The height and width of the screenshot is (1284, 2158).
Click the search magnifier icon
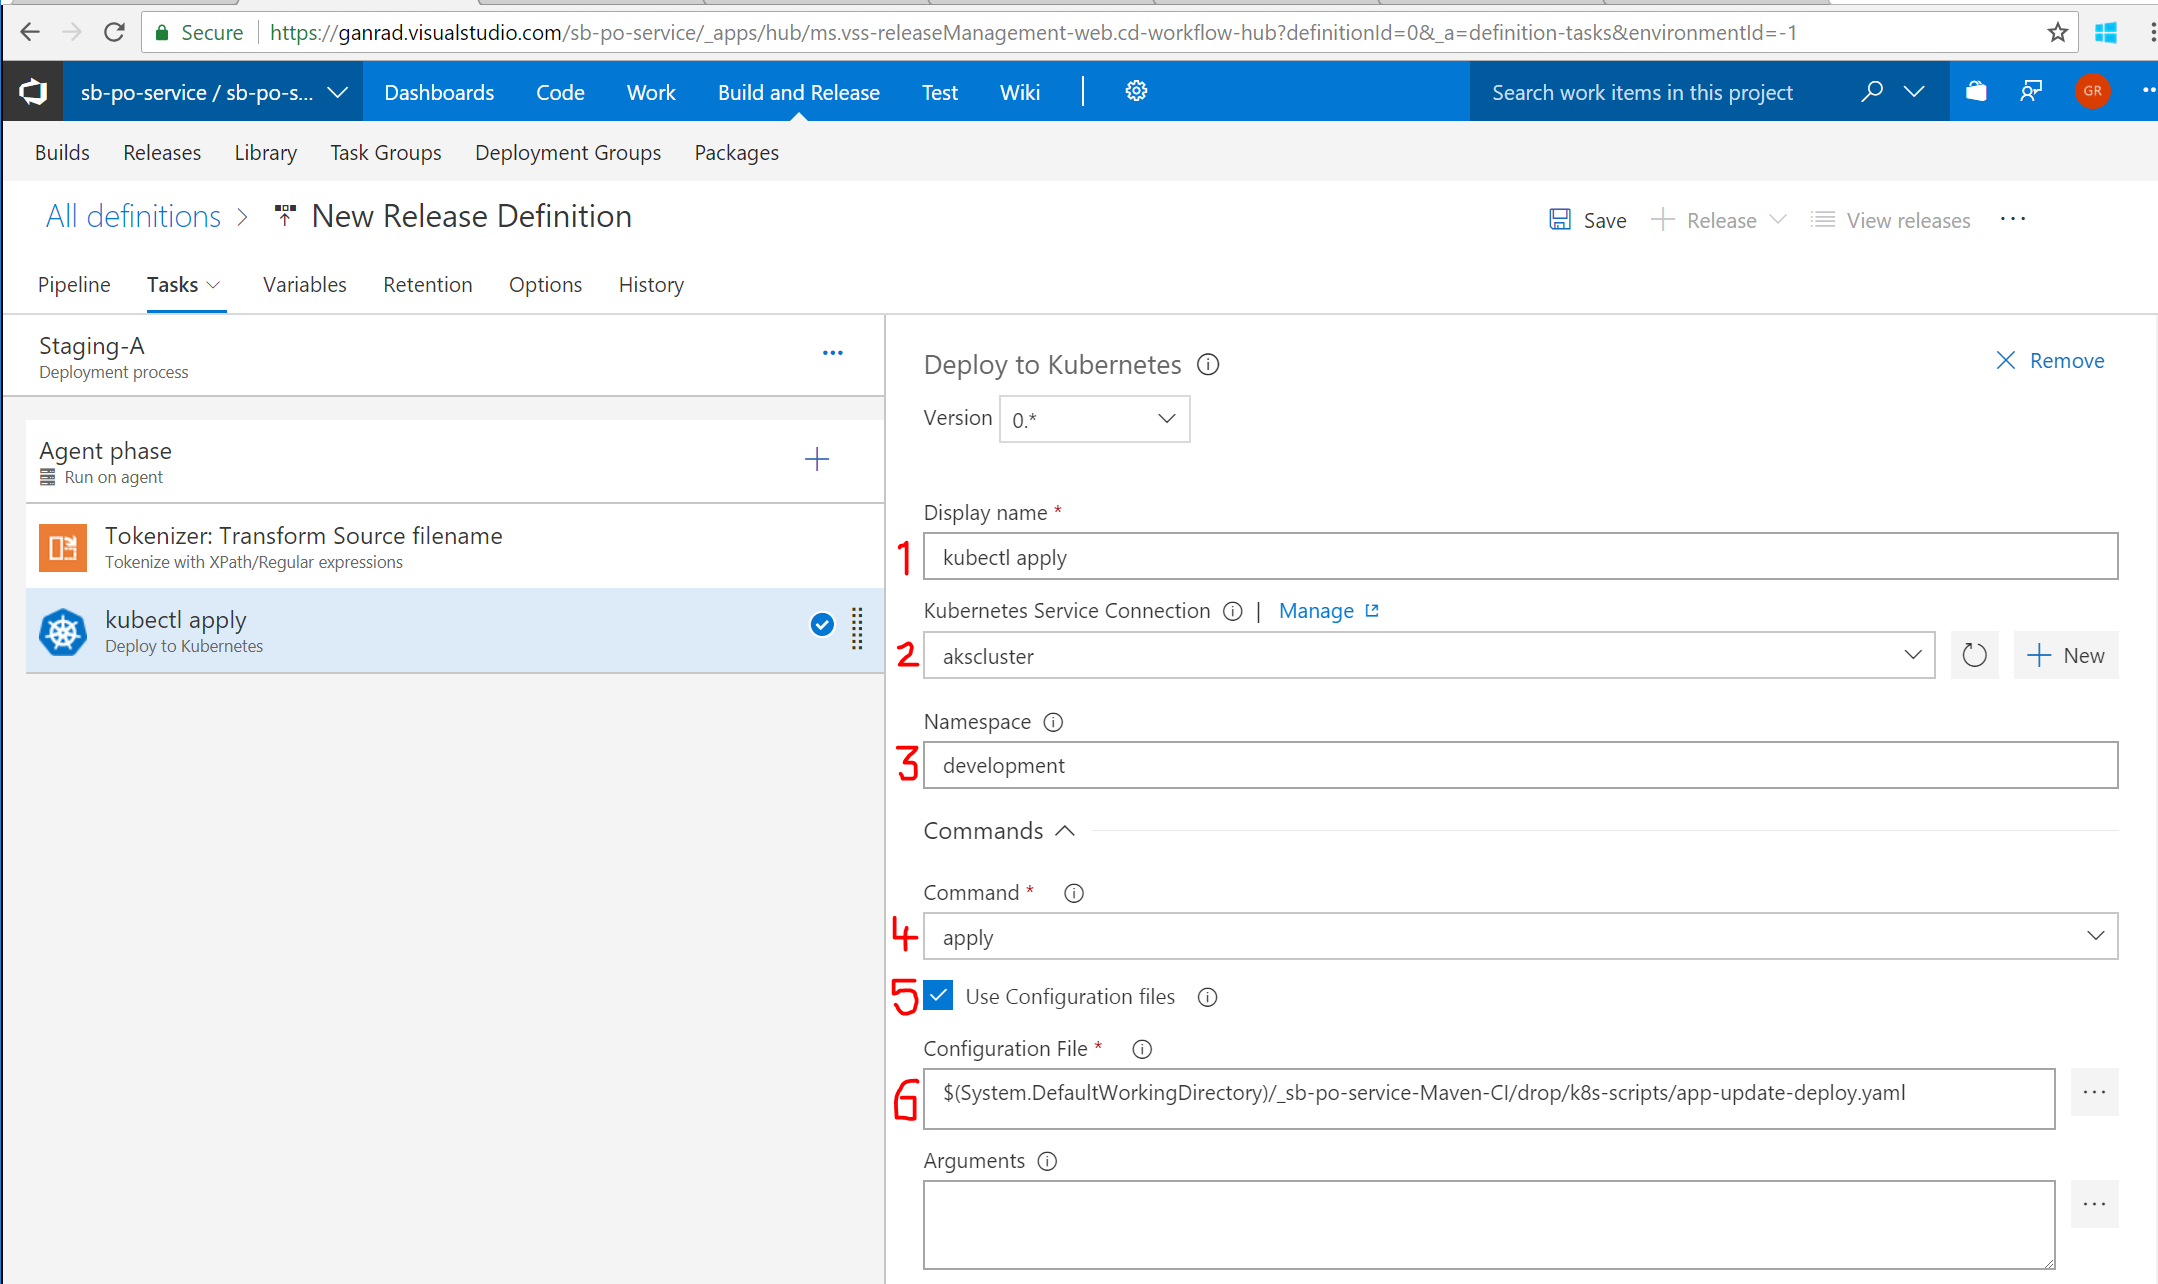(1871, 92)
